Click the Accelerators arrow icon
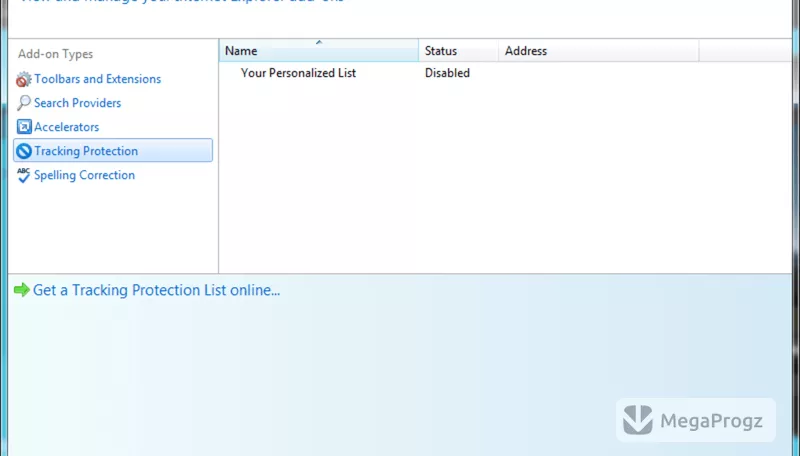Image resolution: width=800 pixels, height=456 pixels. 24,126
